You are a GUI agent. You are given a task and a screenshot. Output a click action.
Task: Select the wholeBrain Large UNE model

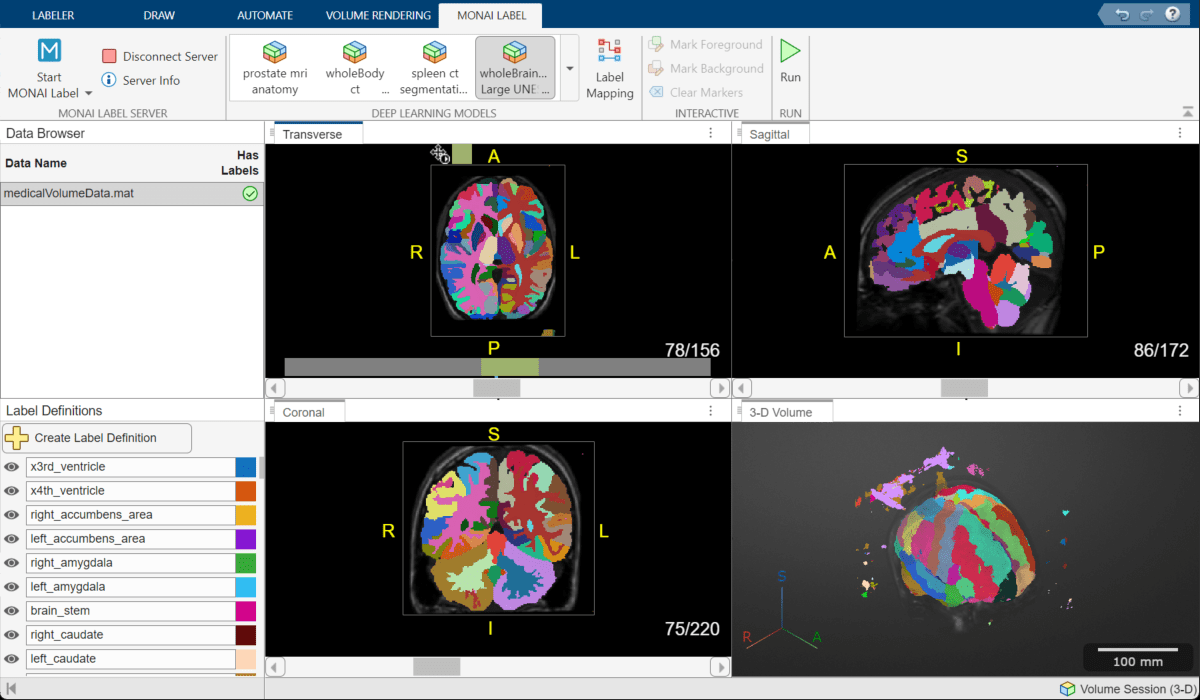click(514, 65)
